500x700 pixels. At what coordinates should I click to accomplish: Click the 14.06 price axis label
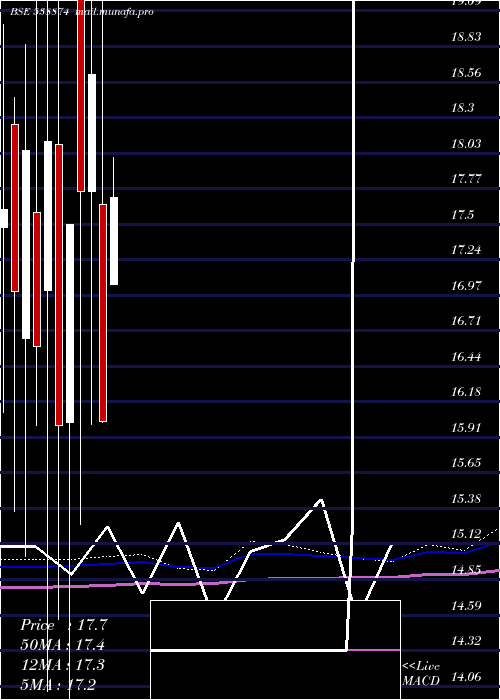coord(466,677)
